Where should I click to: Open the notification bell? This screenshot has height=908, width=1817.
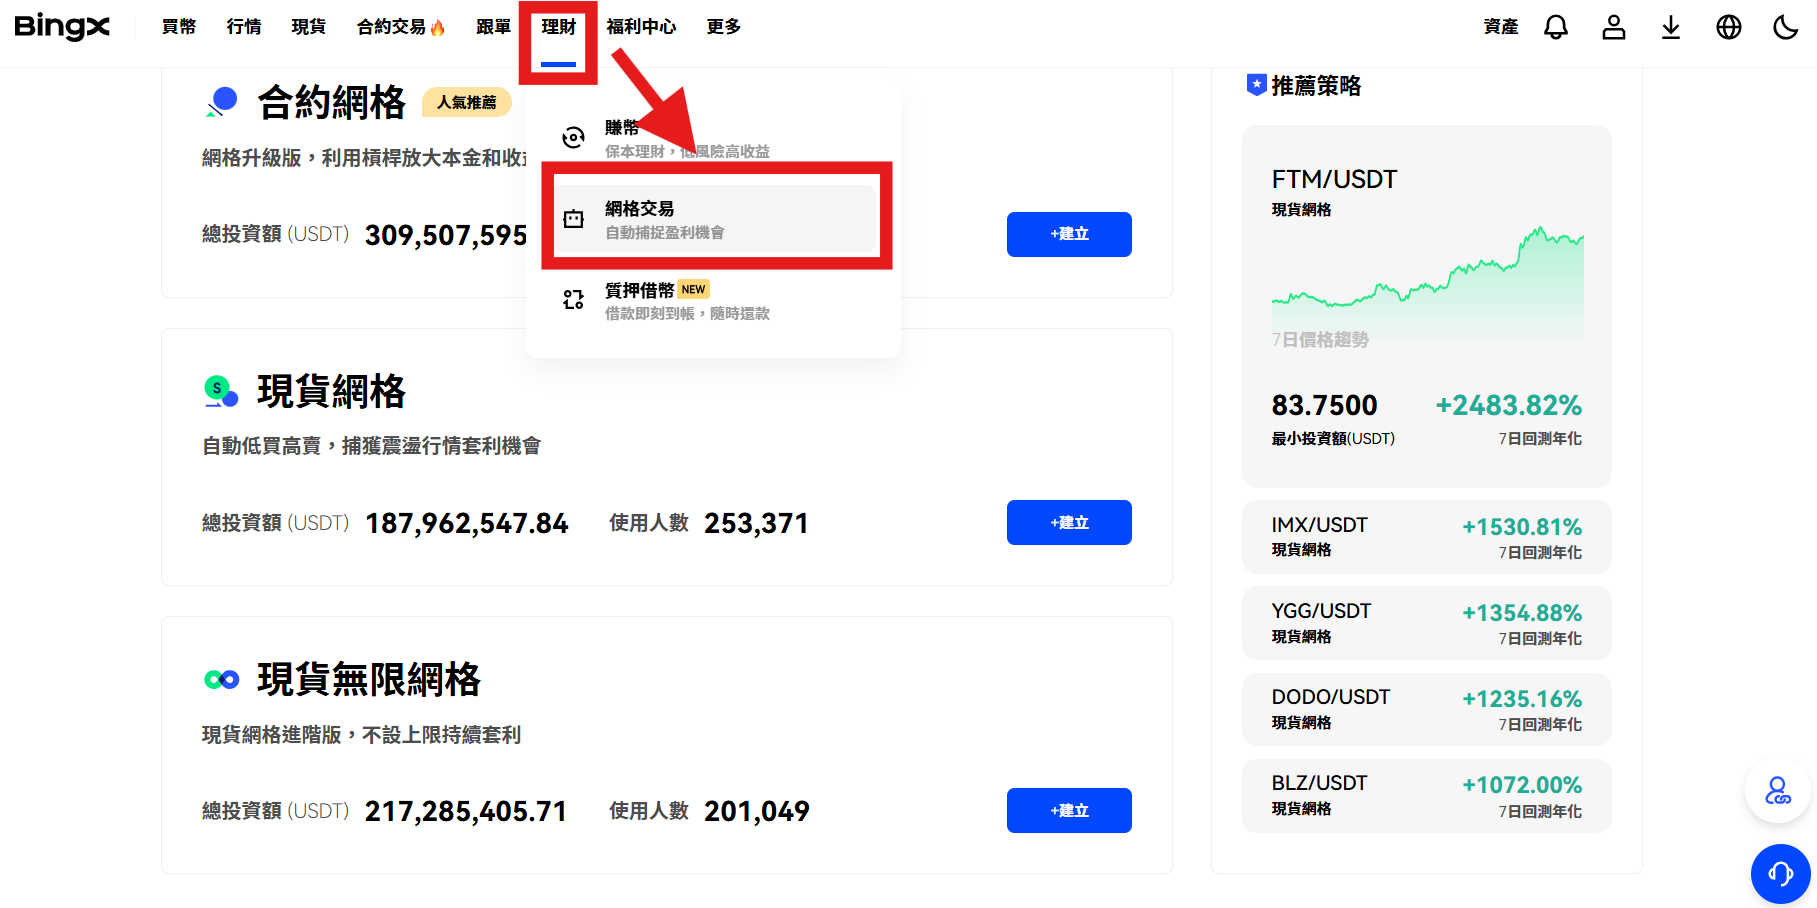coord(1556,27)
